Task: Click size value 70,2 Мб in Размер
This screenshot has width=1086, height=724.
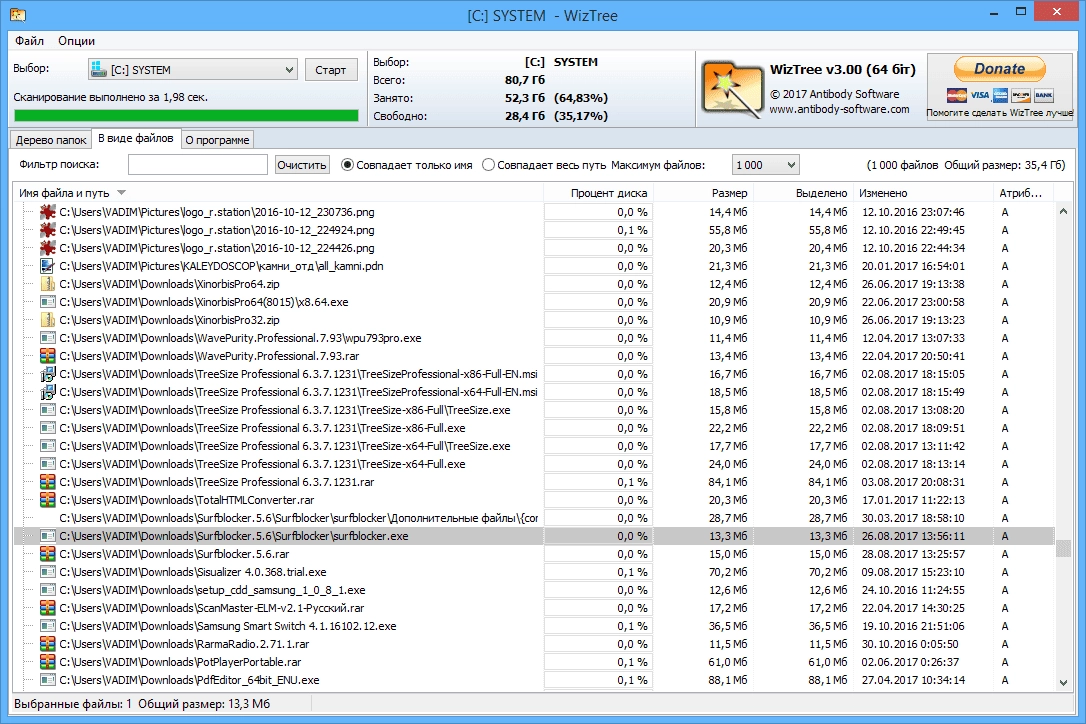Action: click(728, 572)
